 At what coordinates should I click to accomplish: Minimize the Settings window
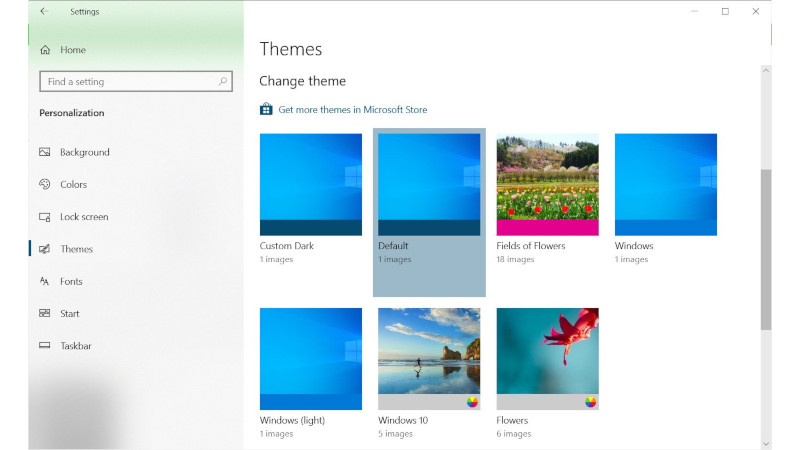pos(694,11)
